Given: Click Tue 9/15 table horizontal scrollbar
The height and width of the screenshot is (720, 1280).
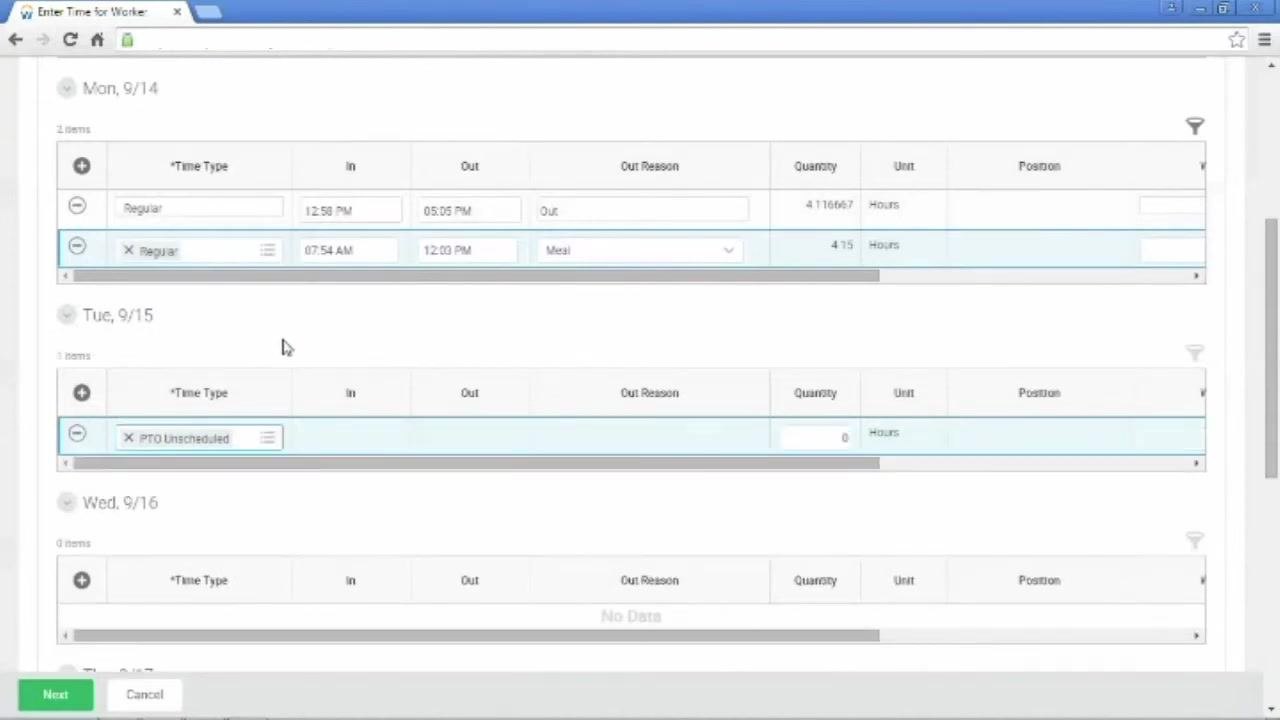Looking at the screenshot, I should pos(476,463).
